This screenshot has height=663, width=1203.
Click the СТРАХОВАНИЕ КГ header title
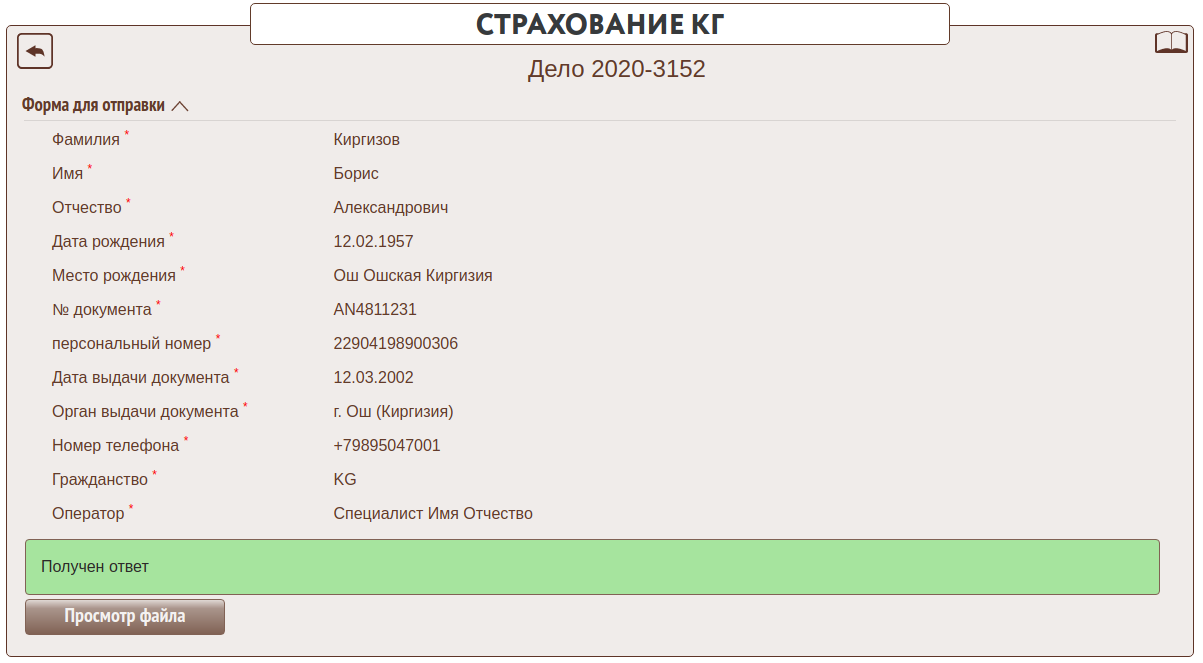click(x=599, y=25)
